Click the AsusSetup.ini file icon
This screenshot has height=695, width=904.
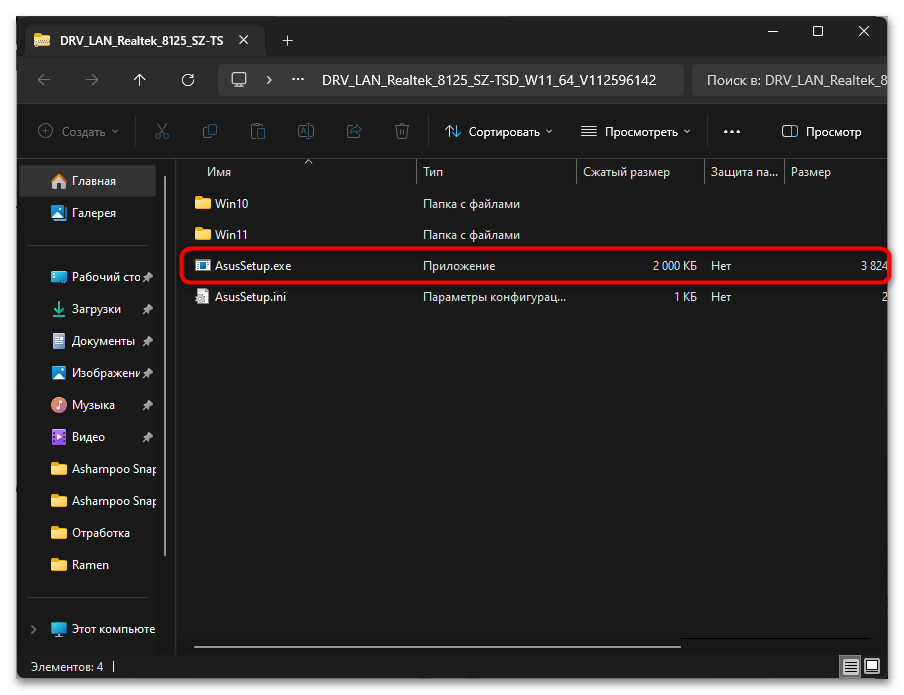point(202,296)
